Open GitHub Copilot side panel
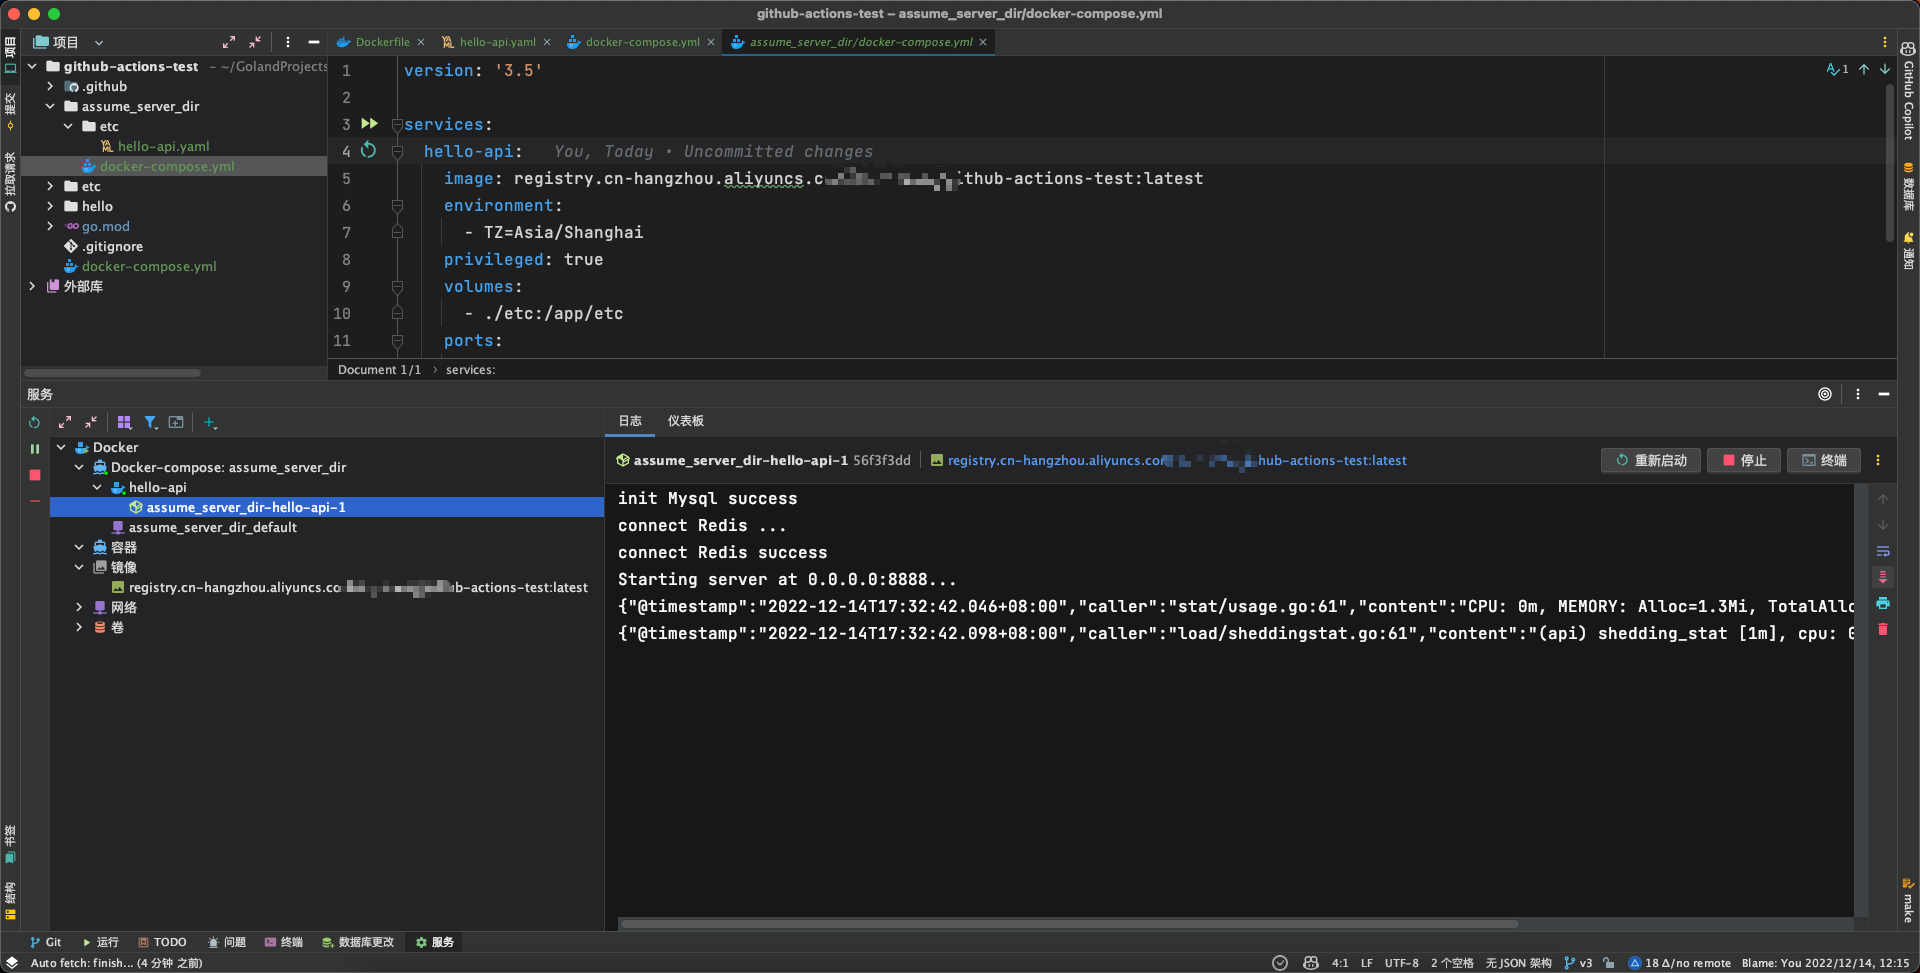The image size is (1920, 973). tap(1908, 90)
